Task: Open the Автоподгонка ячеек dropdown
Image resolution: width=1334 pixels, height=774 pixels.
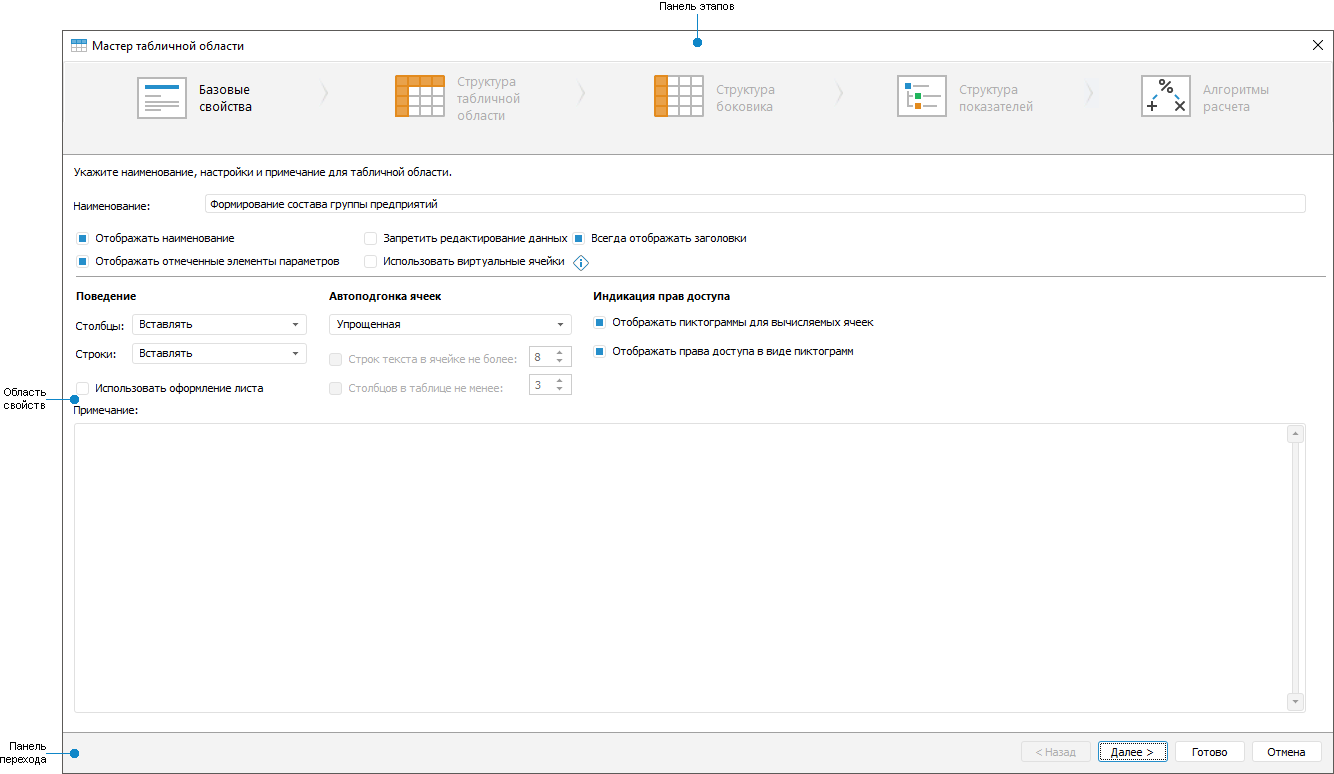Action: pos(450,324)
